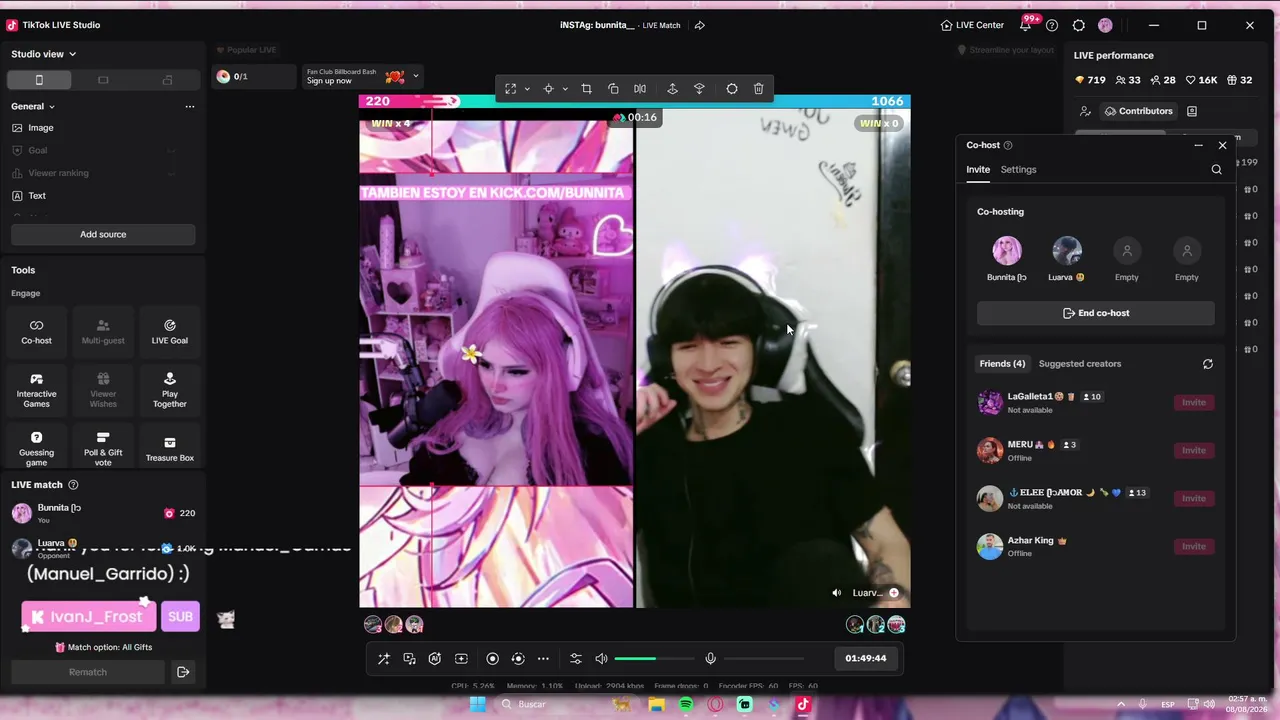The image size is (1280, 720).
Task: Open Poll & Gift vote
Action: tap(103, 449)
